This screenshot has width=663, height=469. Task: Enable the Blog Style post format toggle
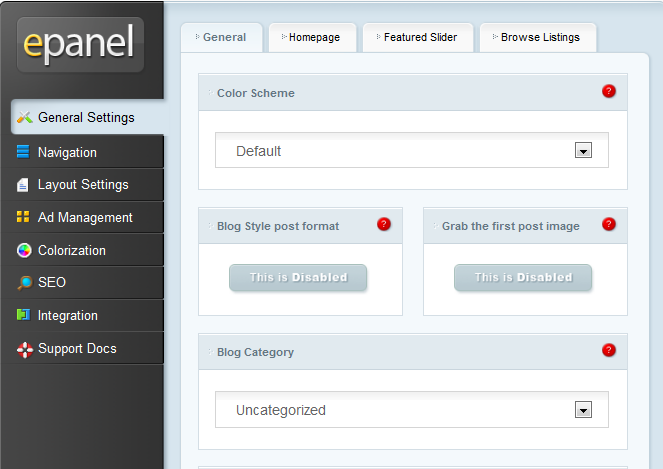click(298, 278)
